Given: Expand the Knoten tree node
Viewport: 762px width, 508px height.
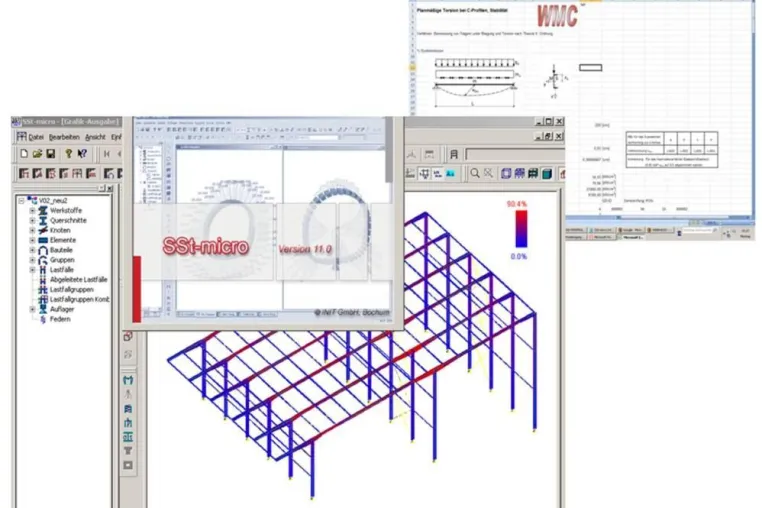Looking at the screenshot, I should click(x=32, y=230).
